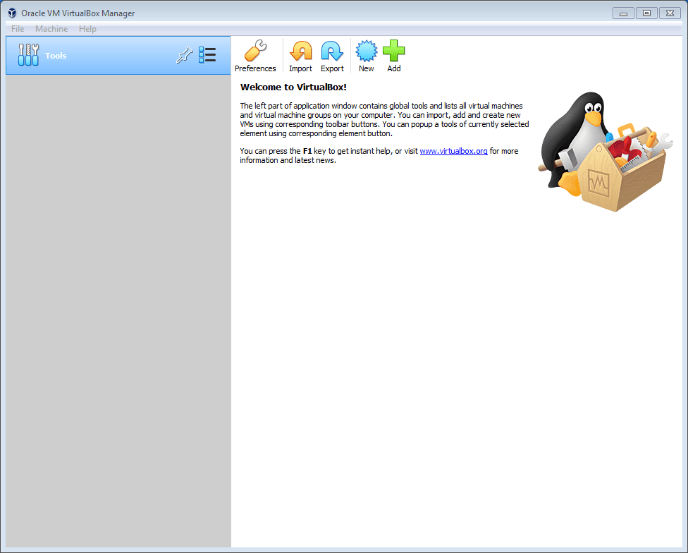Viewport: 688px width, 553px height.
Task: Click the Welcome to VirtualBox! heading
Action: pos(293,87)
